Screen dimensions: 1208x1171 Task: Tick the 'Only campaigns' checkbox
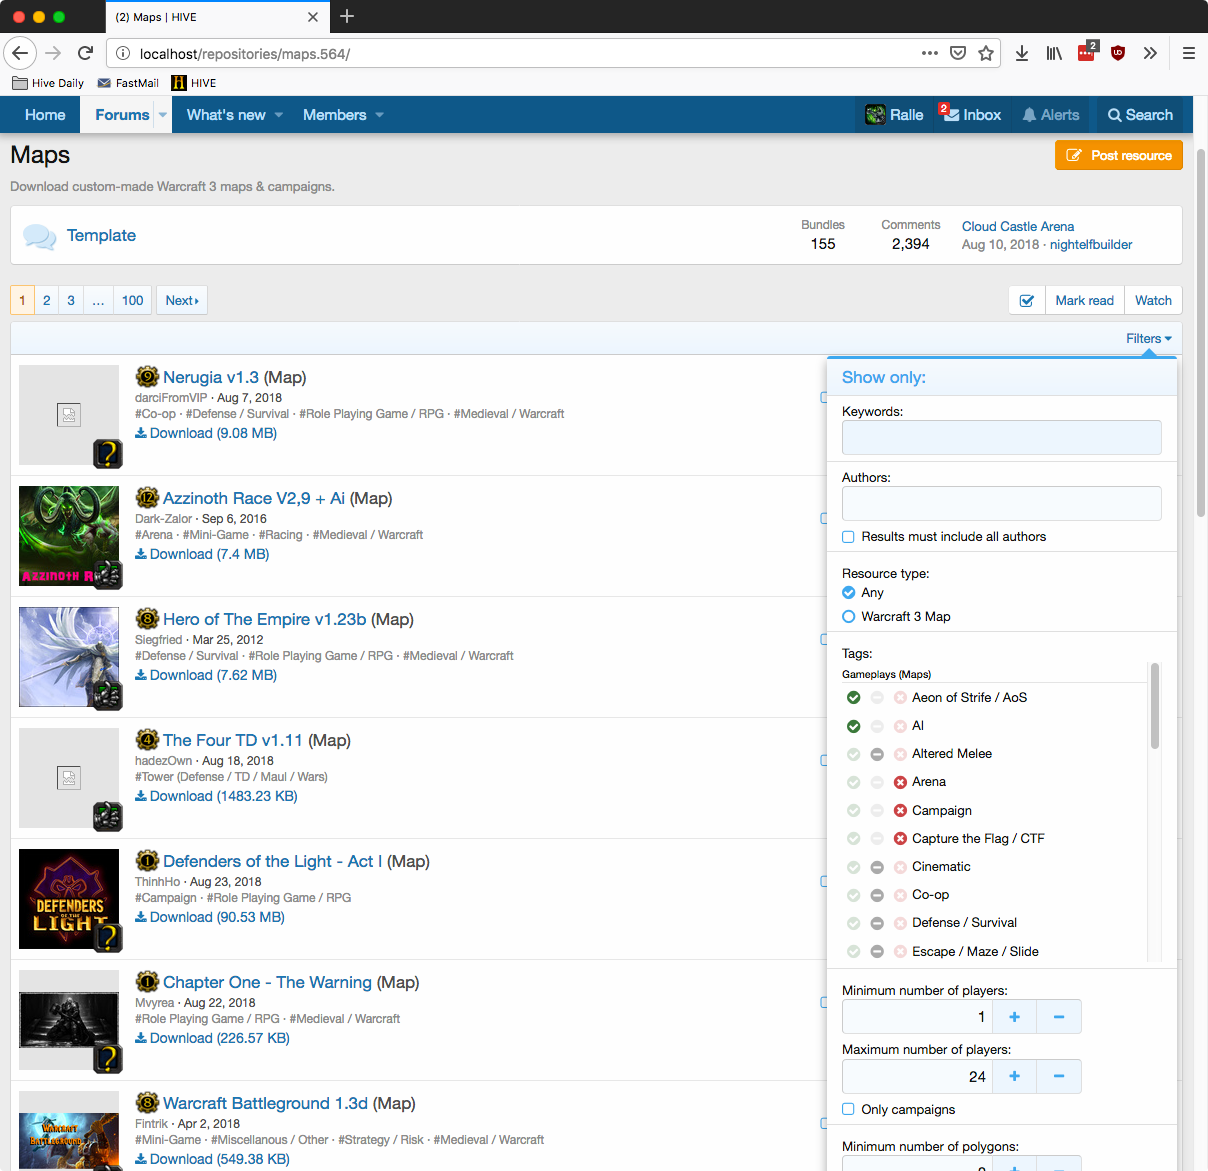coord(848,1109)
